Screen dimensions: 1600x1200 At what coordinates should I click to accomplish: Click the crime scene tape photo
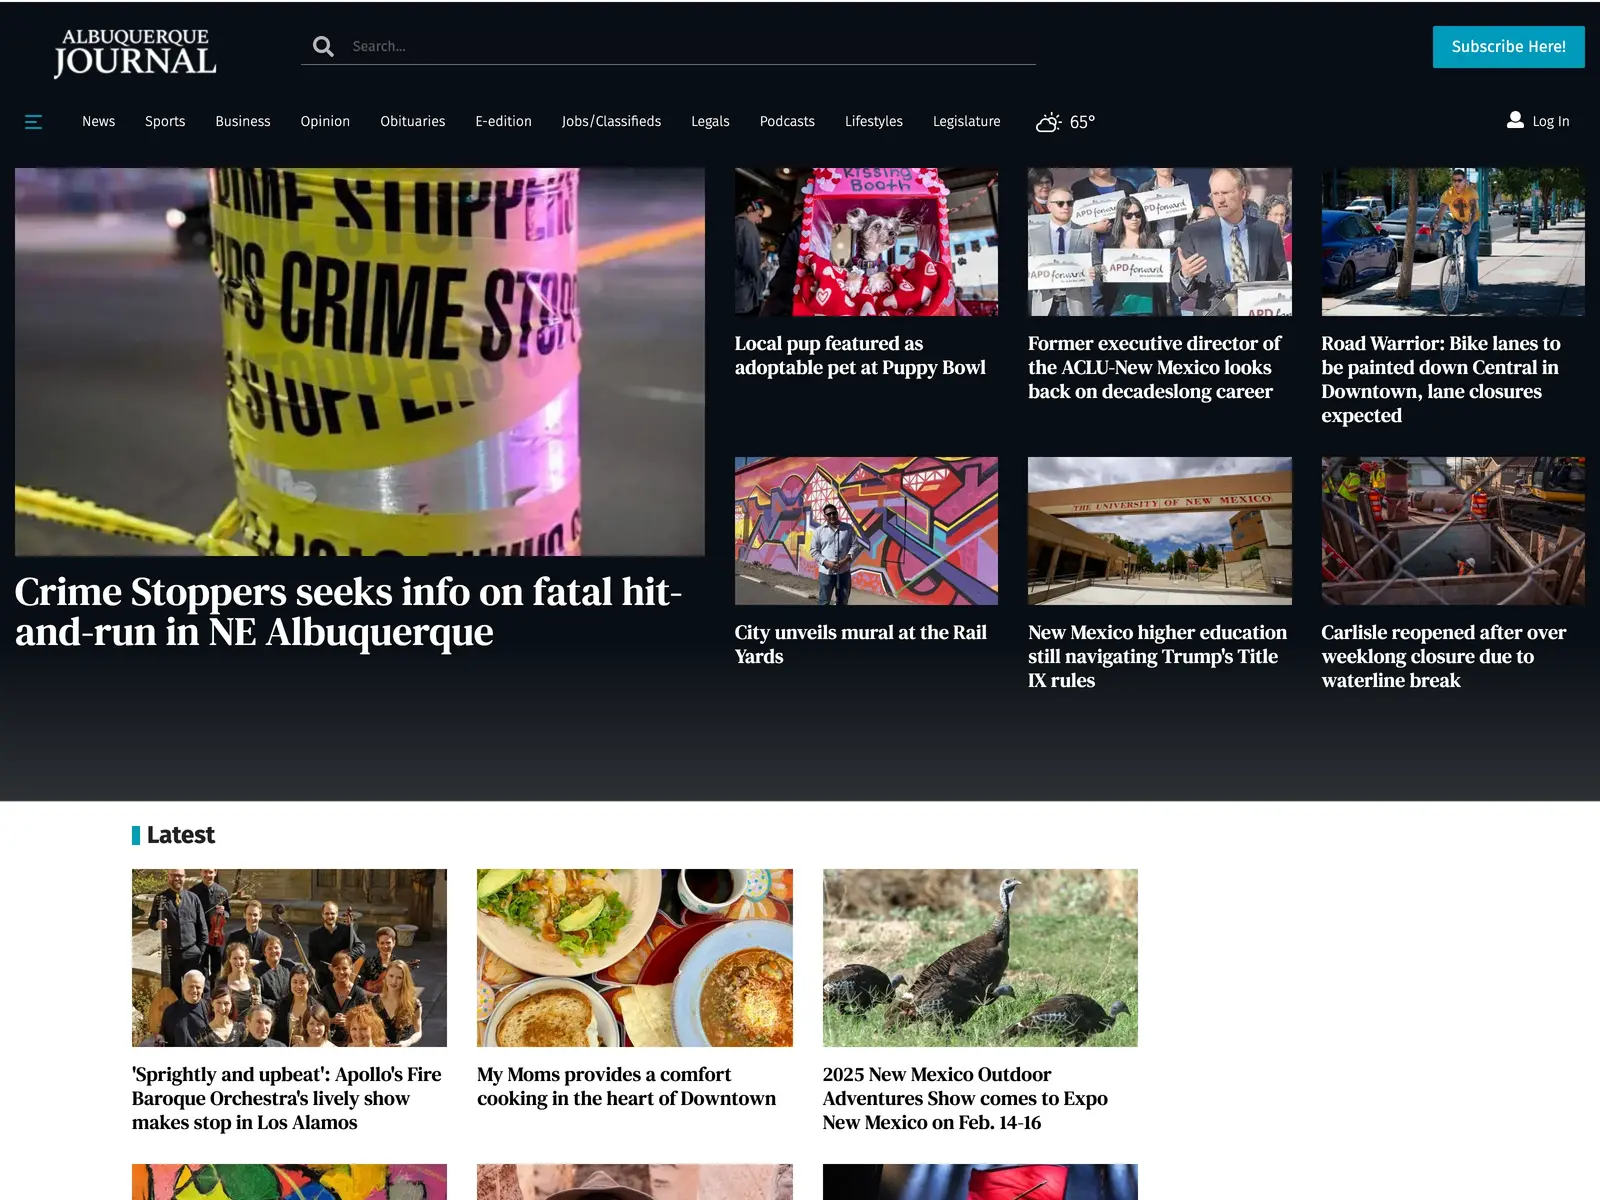pyautogui.click(x=360, y=362)
